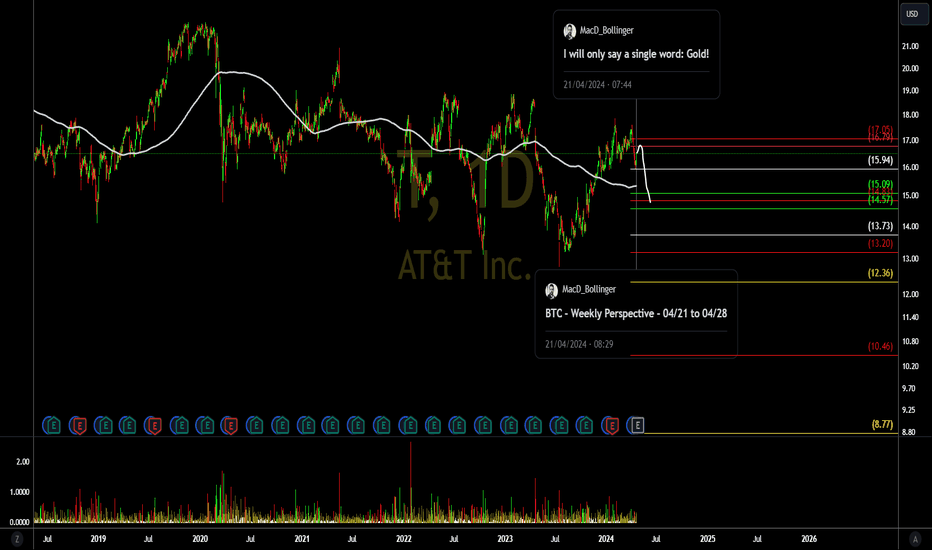Image resolution: width=932 pixels, height=550 pixels.
Task: Select the (17.05) red level label
Action: point(880,129)
